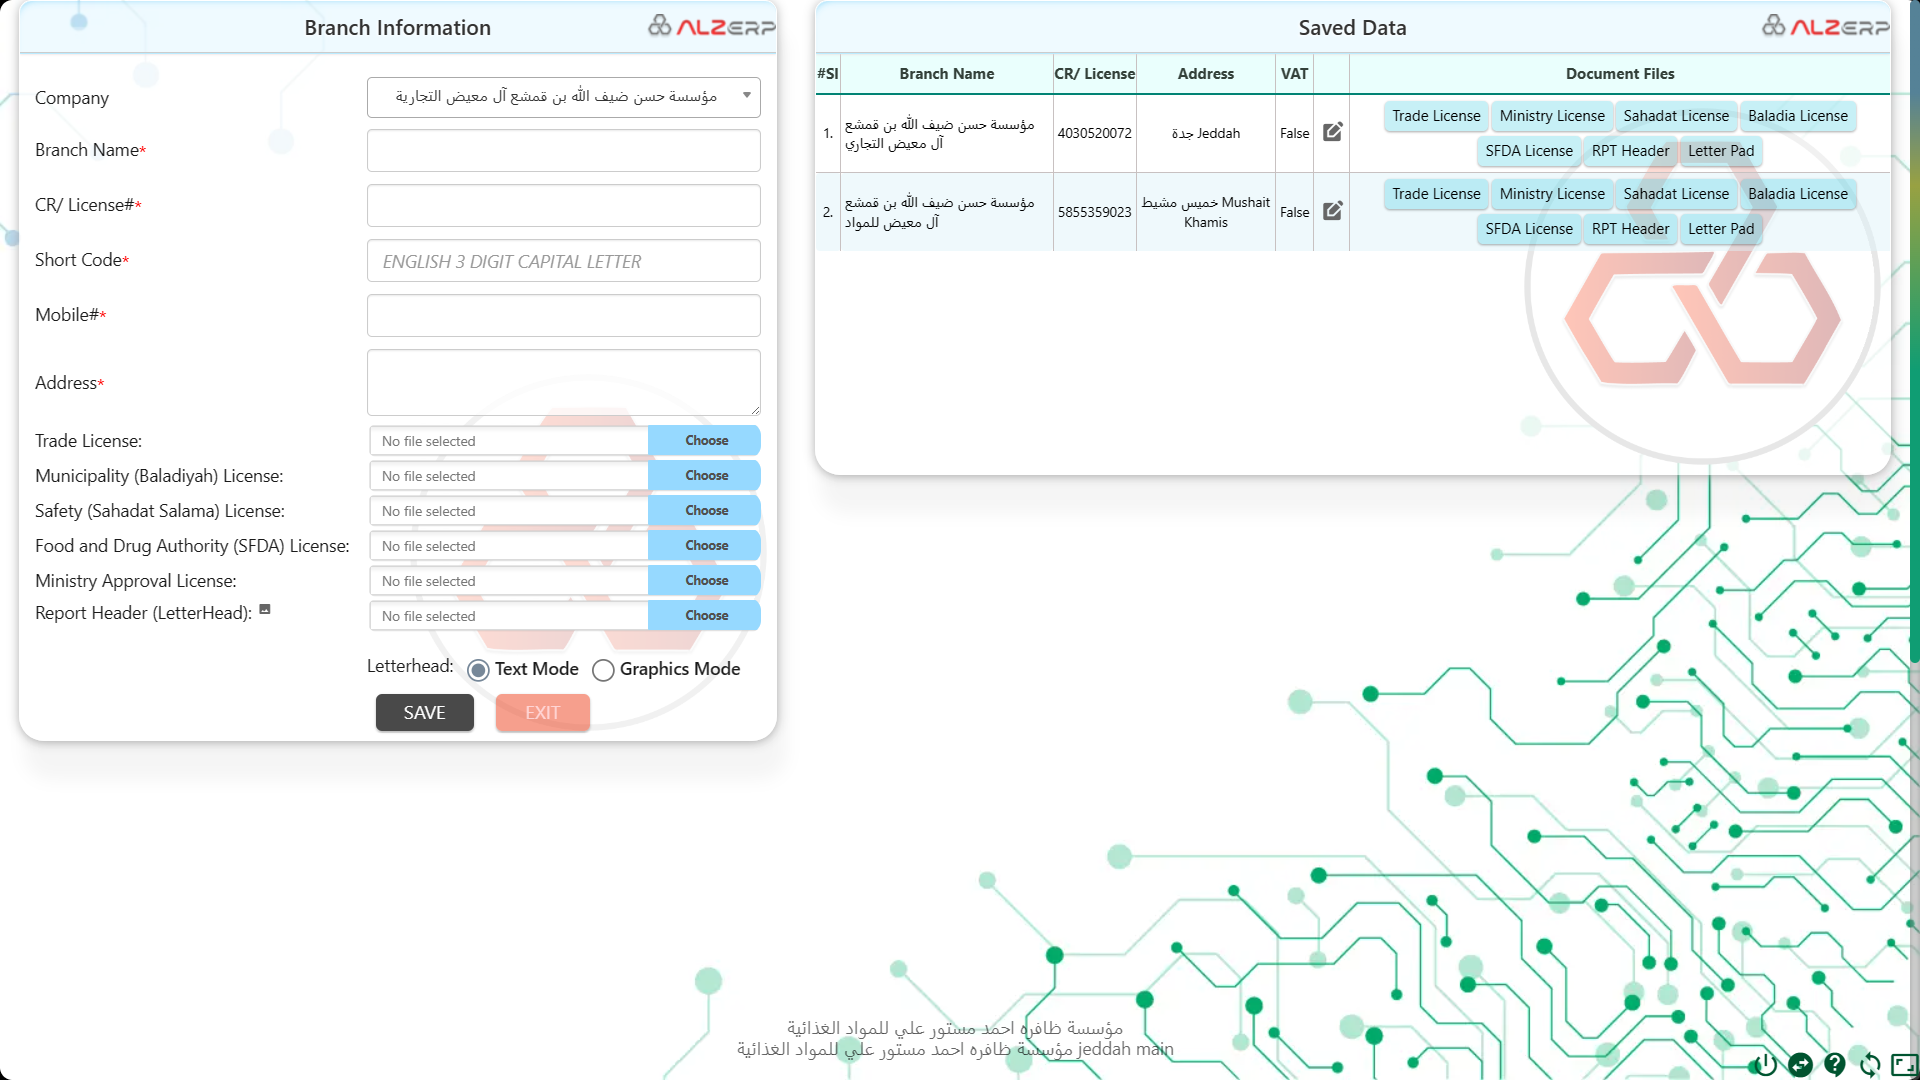The image size is (1920, 1080).
Task: Choose a Report Header file
Action: 705,616
